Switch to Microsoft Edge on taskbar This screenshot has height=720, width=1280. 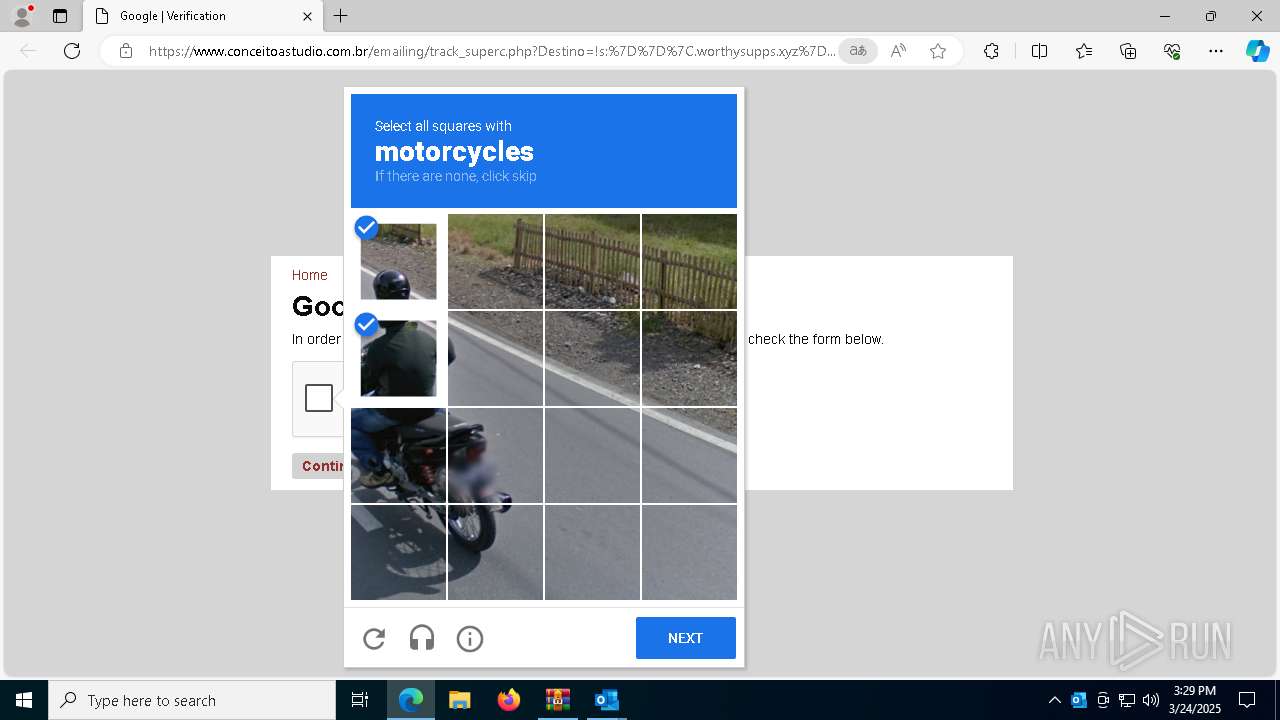(411, 700)
